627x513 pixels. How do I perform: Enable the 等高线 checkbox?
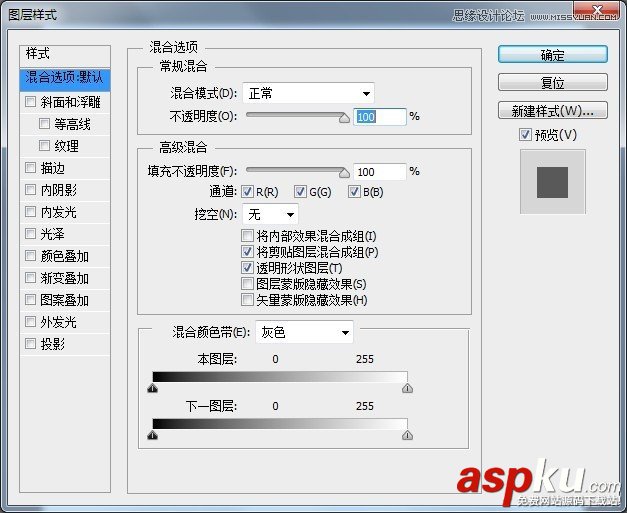(44, 124)
